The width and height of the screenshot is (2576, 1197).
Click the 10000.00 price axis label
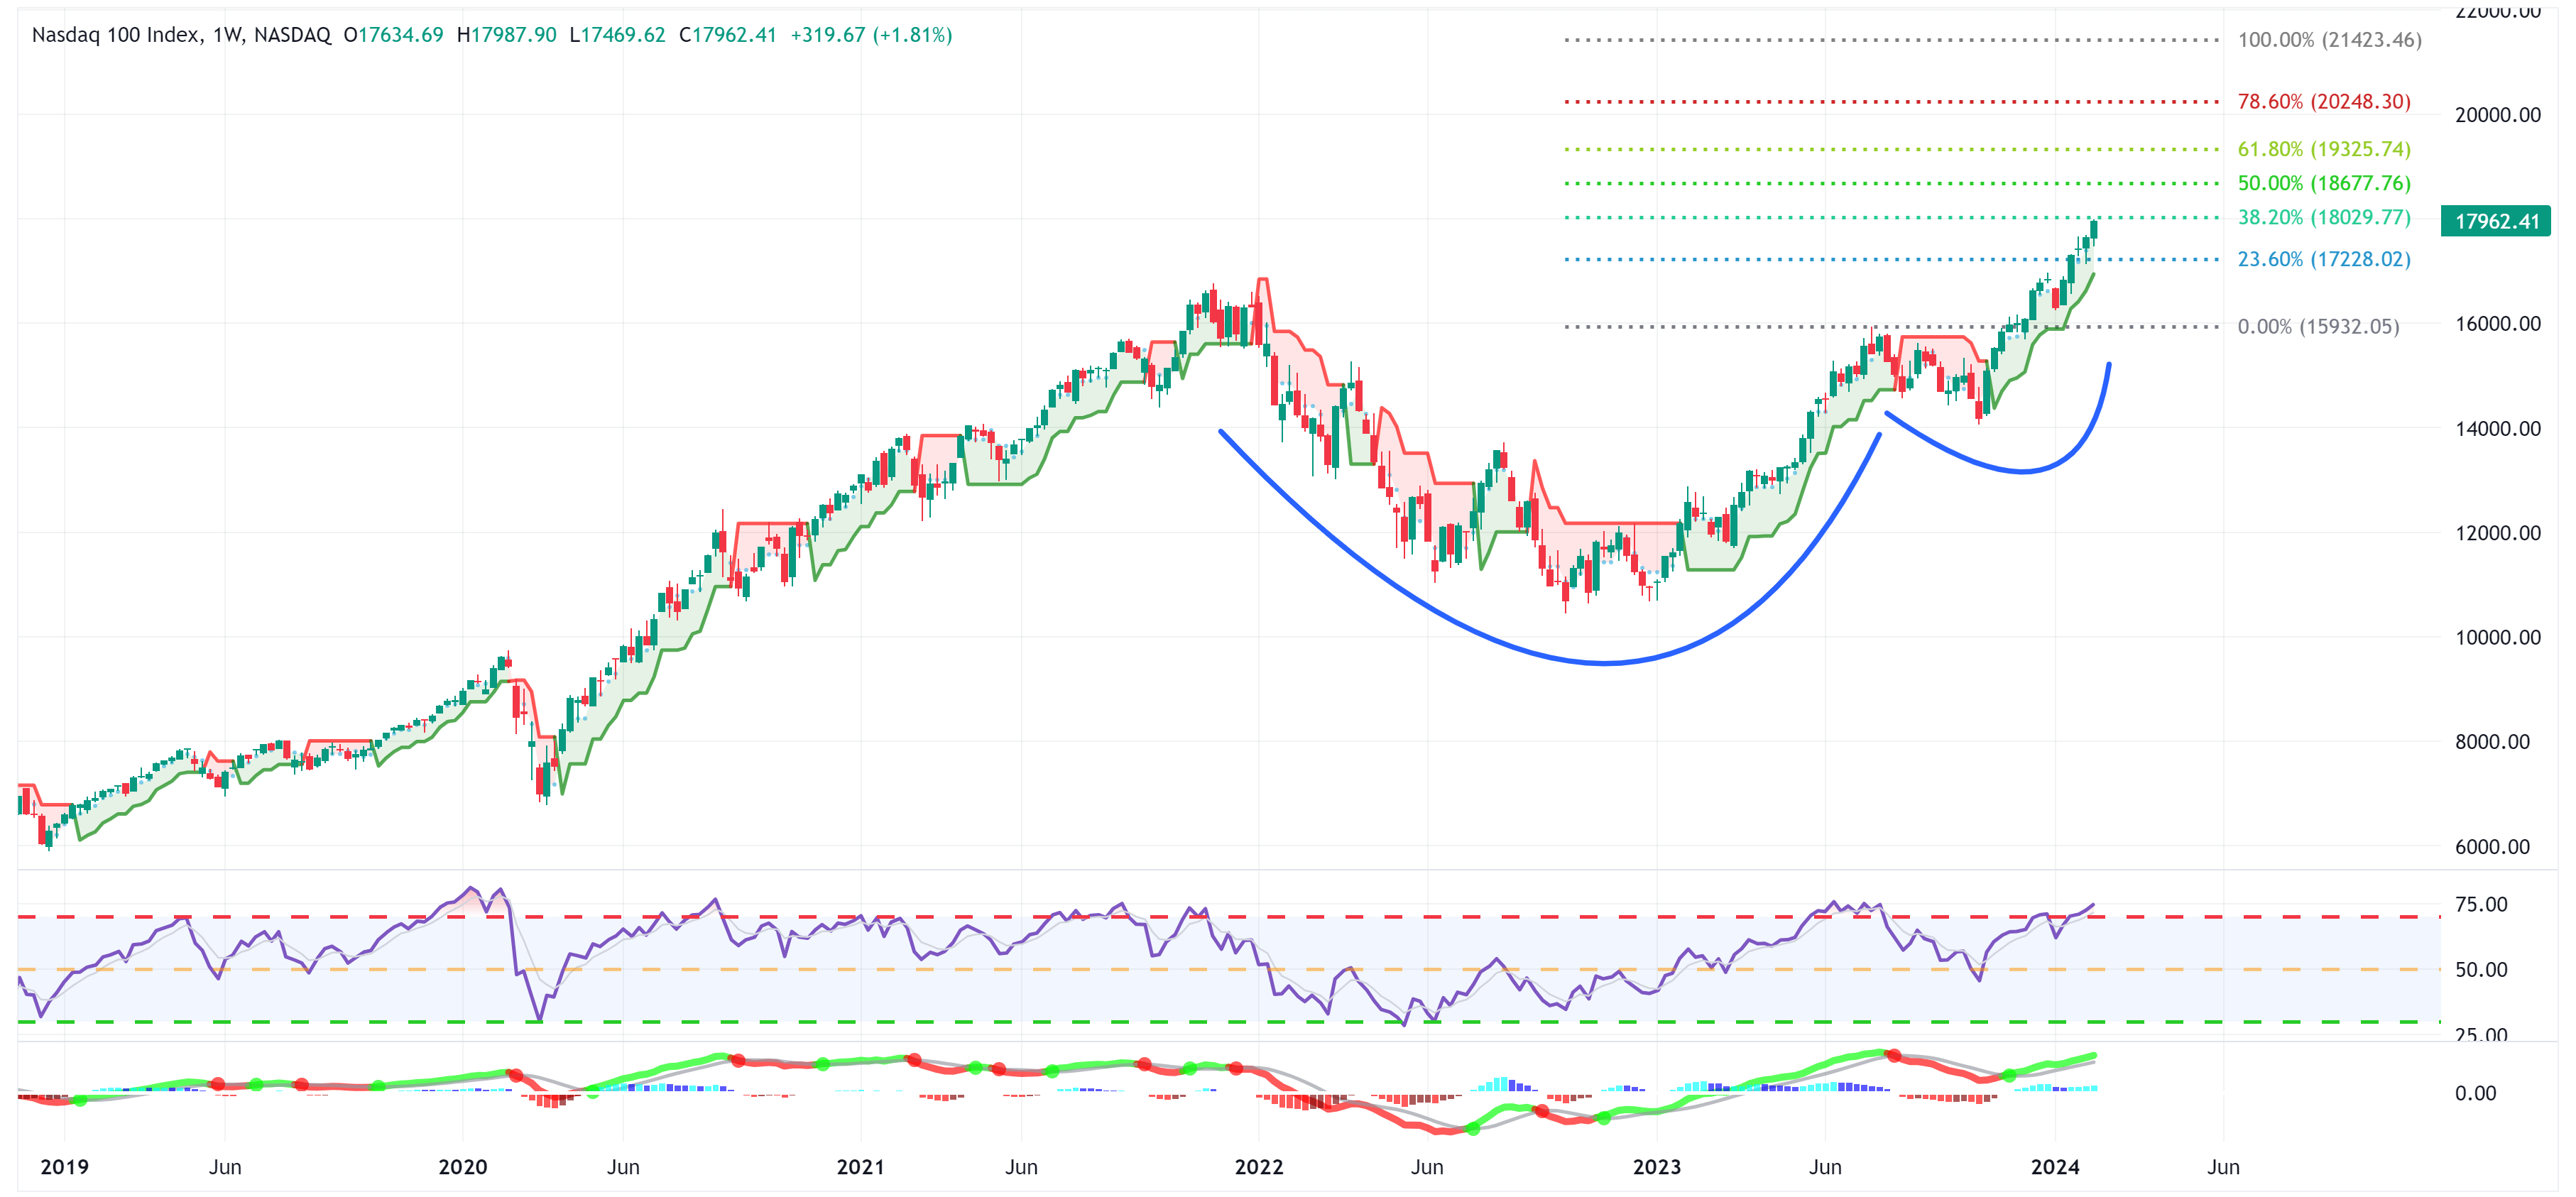tap(2497, 637)
